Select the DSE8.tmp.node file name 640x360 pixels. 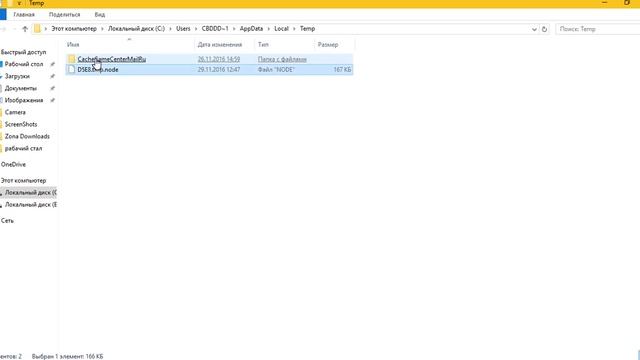(x=98, y=70)
